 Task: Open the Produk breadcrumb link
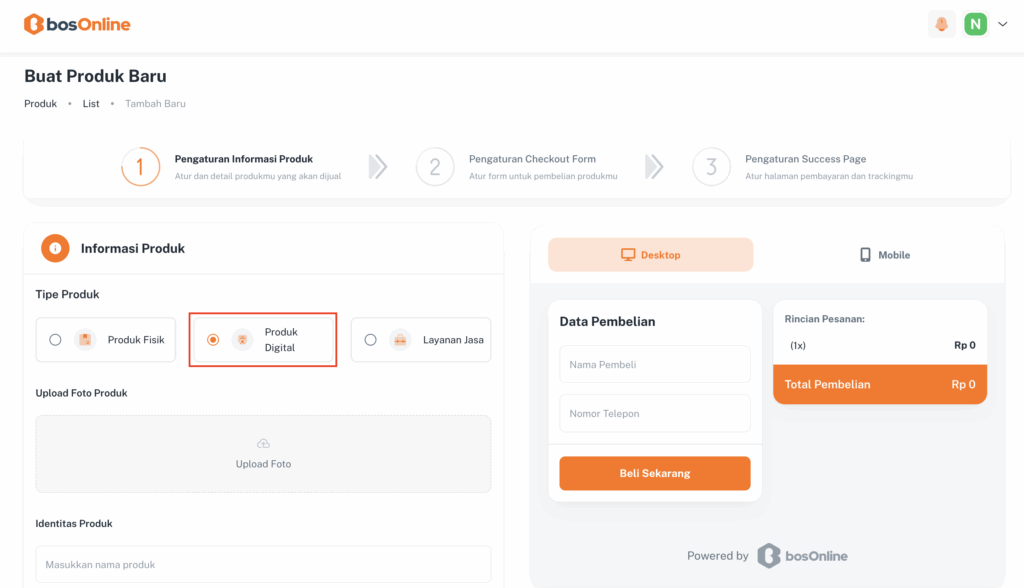pos(40,103)
